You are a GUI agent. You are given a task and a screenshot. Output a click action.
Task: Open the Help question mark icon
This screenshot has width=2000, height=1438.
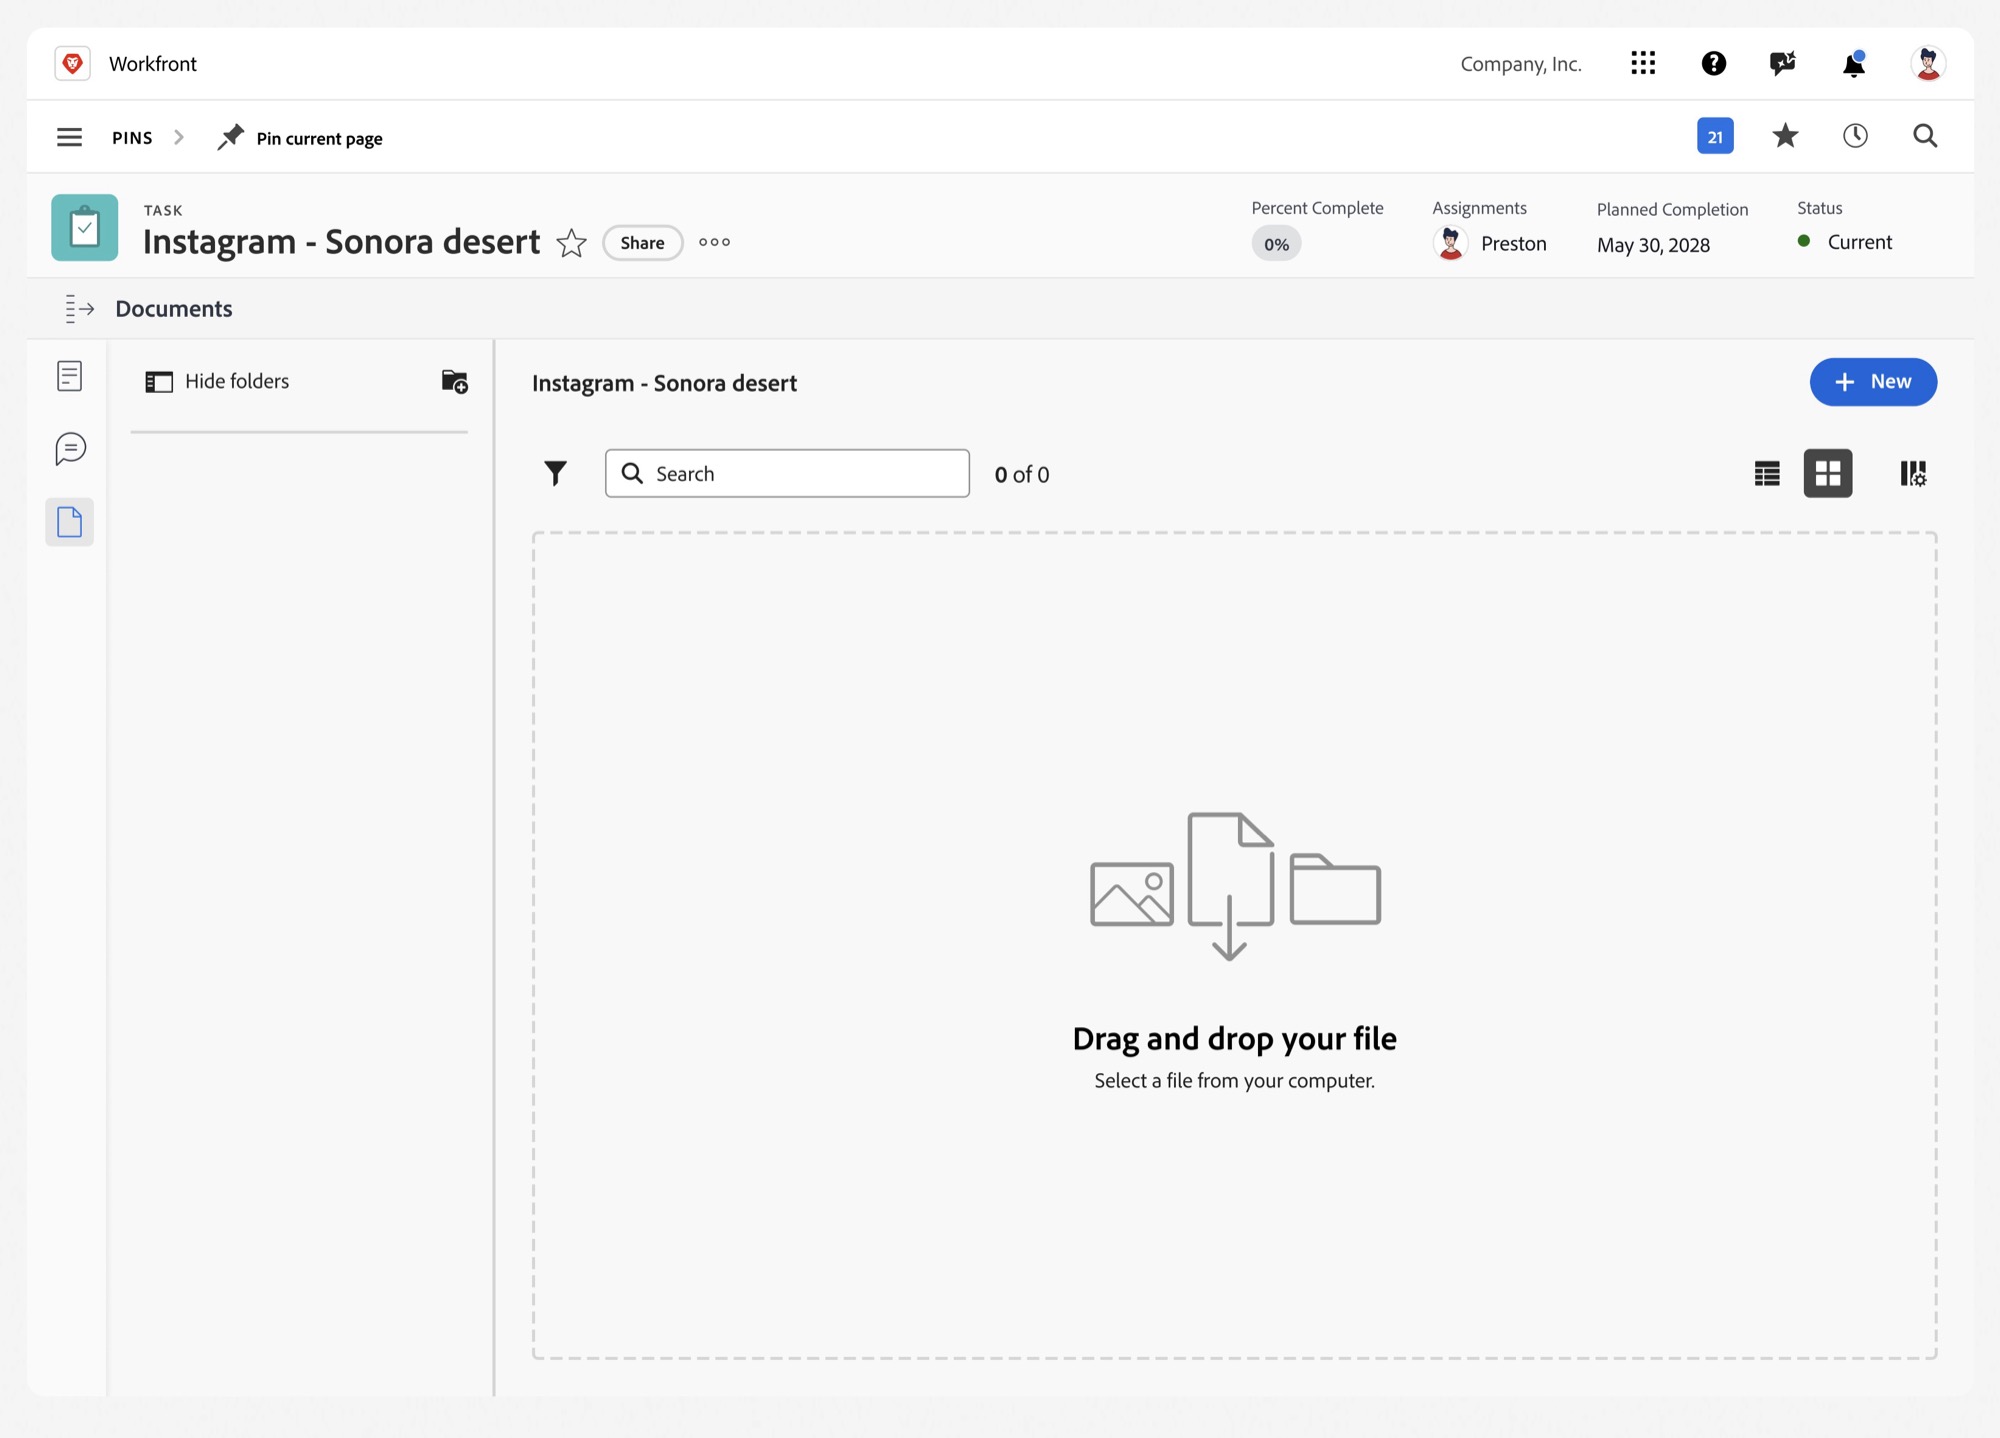(1714, 63)
